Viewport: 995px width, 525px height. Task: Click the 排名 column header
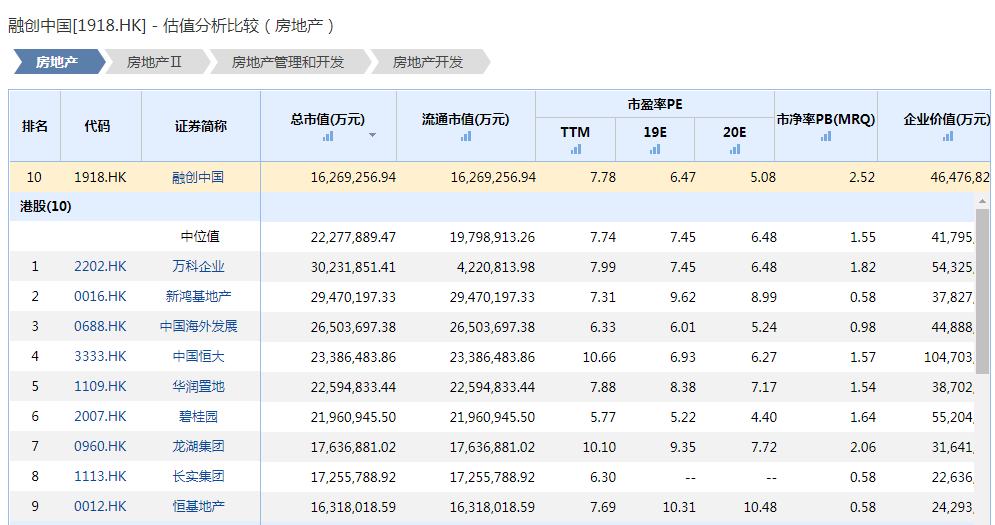point(35,126)
